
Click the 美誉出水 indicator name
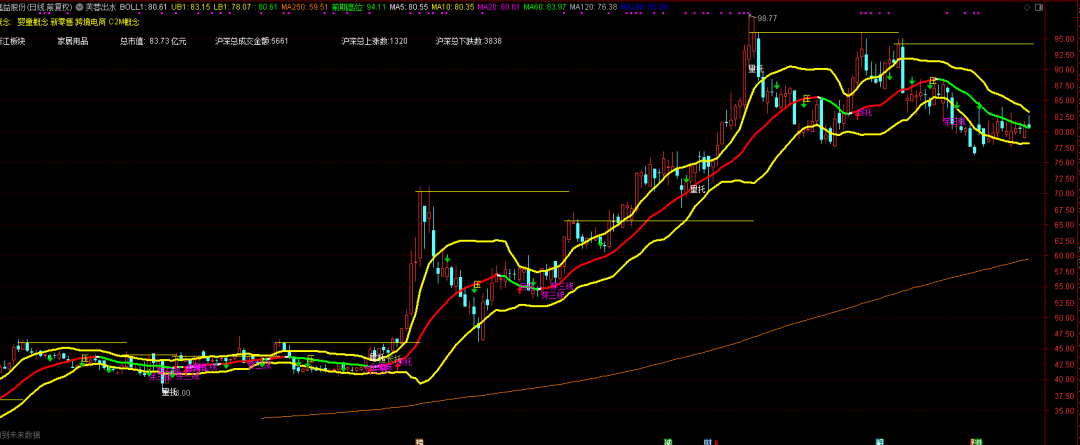(100, 6)
